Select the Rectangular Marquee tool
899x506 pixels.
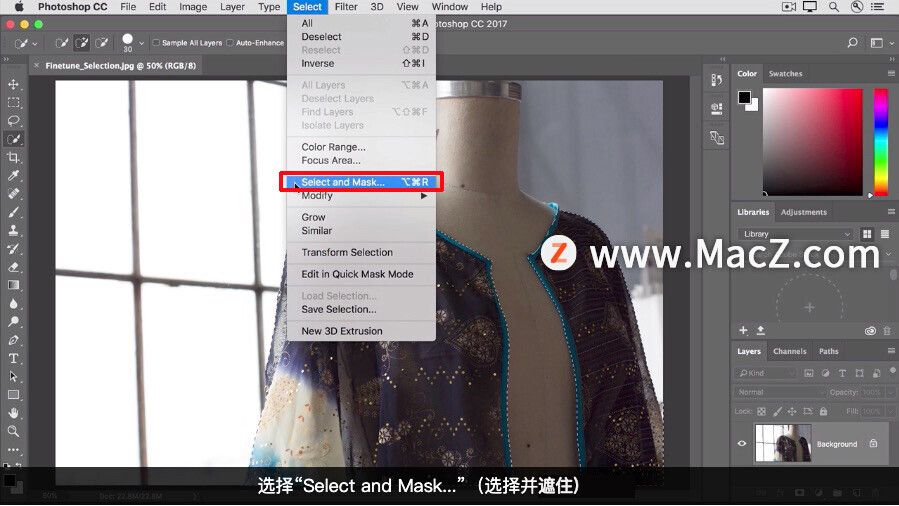(x=13, y=103)
